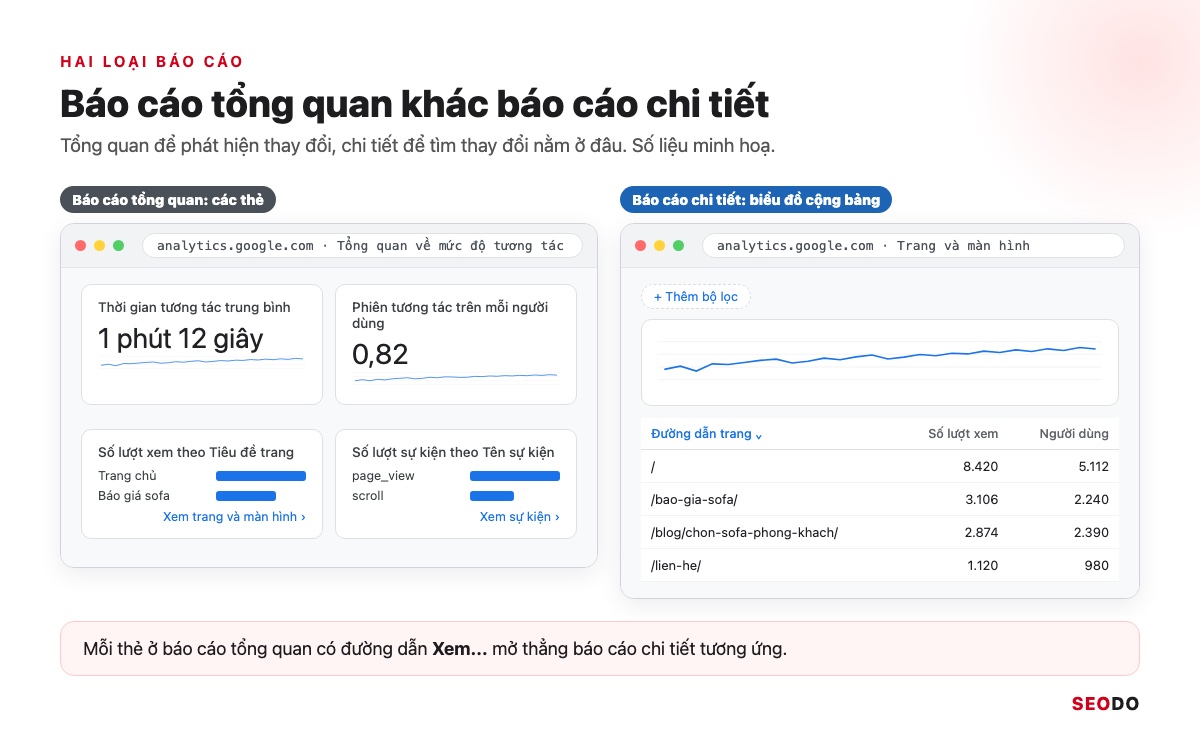Close the Trang và màn hình window
Viewport: 1200px width, 736px height.
point(640,245)
